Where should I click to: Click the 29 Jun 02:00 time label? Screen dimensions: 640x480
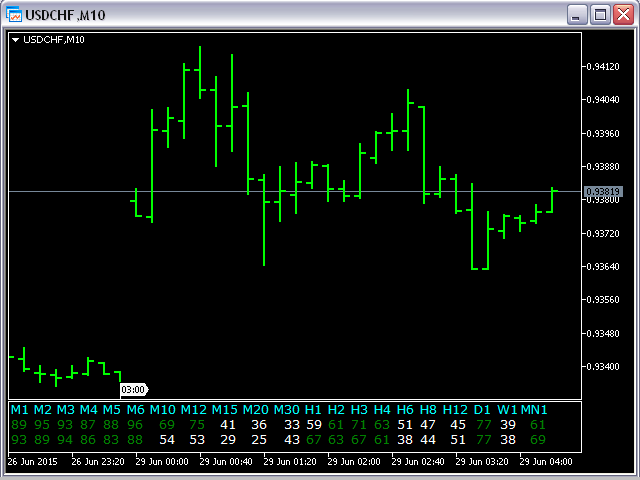click(354, 462)
